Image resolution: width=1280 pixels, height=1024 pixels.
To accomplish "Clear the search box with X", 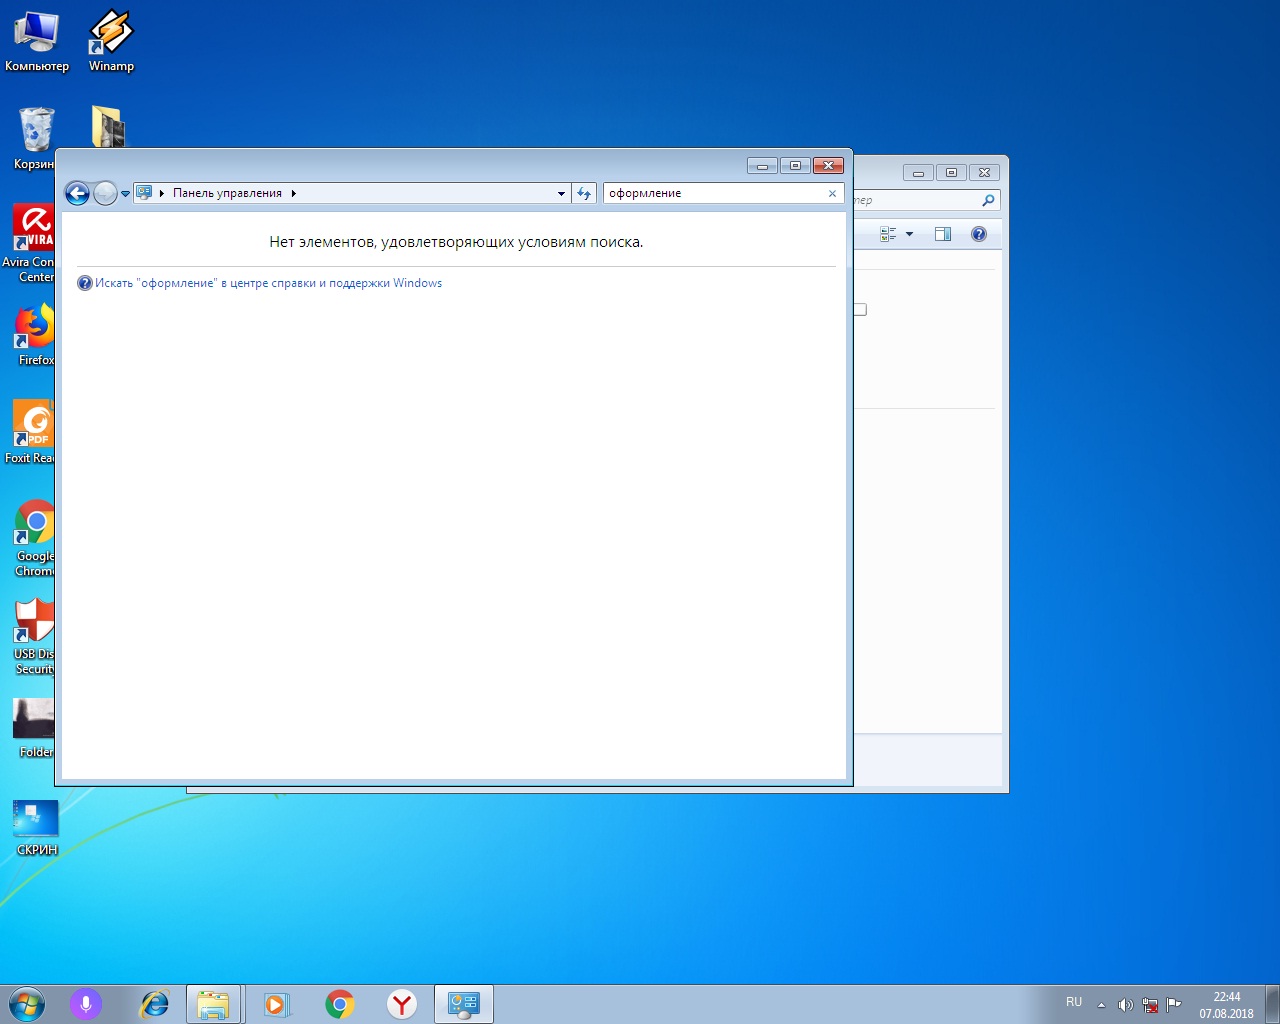I will [832, 194].
